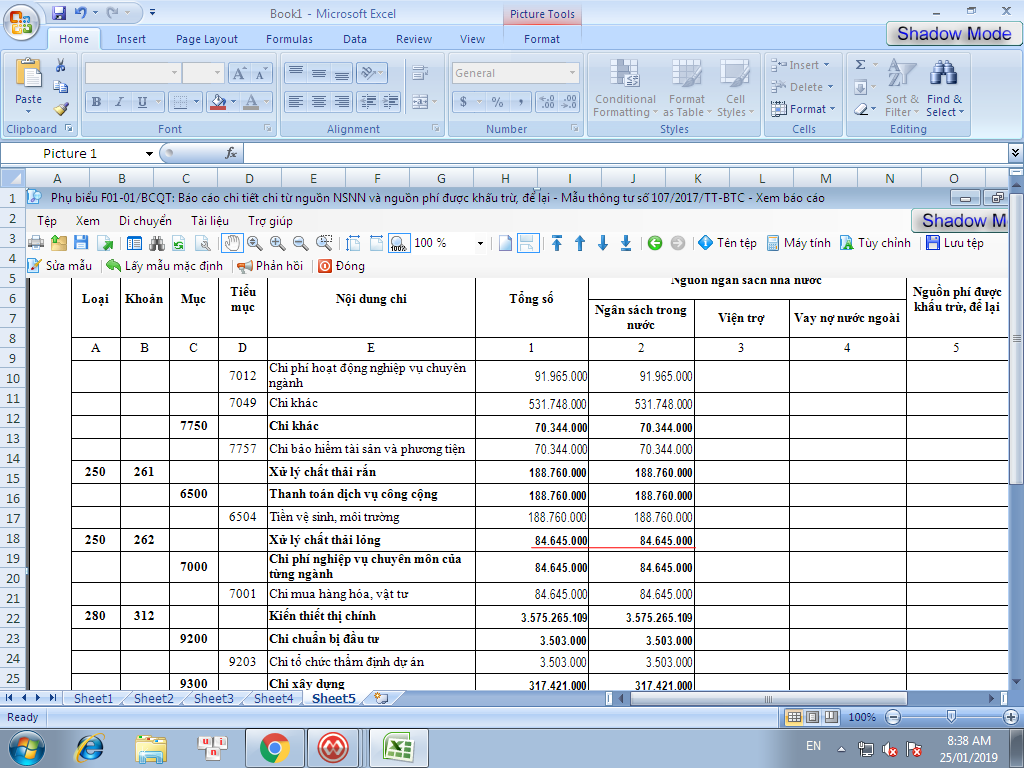Click the Office Button logo

pos(22,22)
